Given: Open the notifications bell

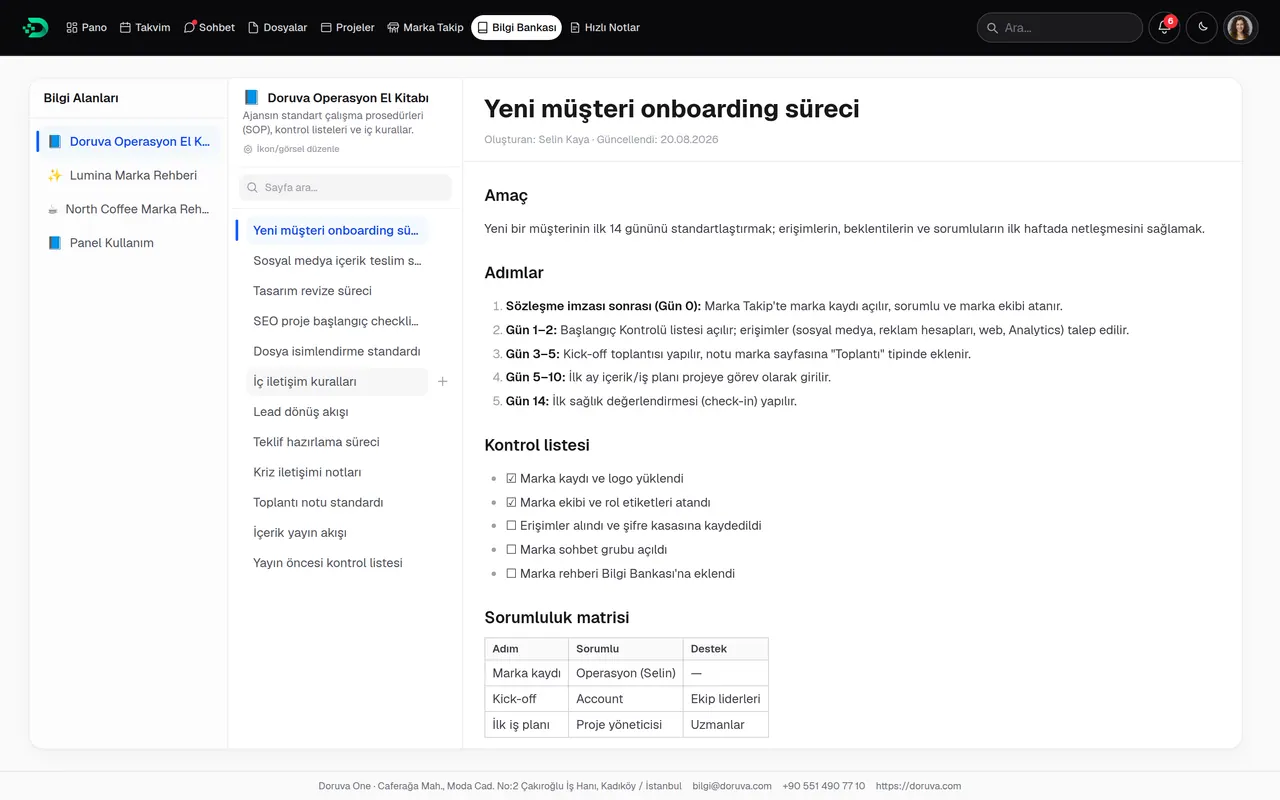Looking at the screenshot, I should tap(1164, 28).
